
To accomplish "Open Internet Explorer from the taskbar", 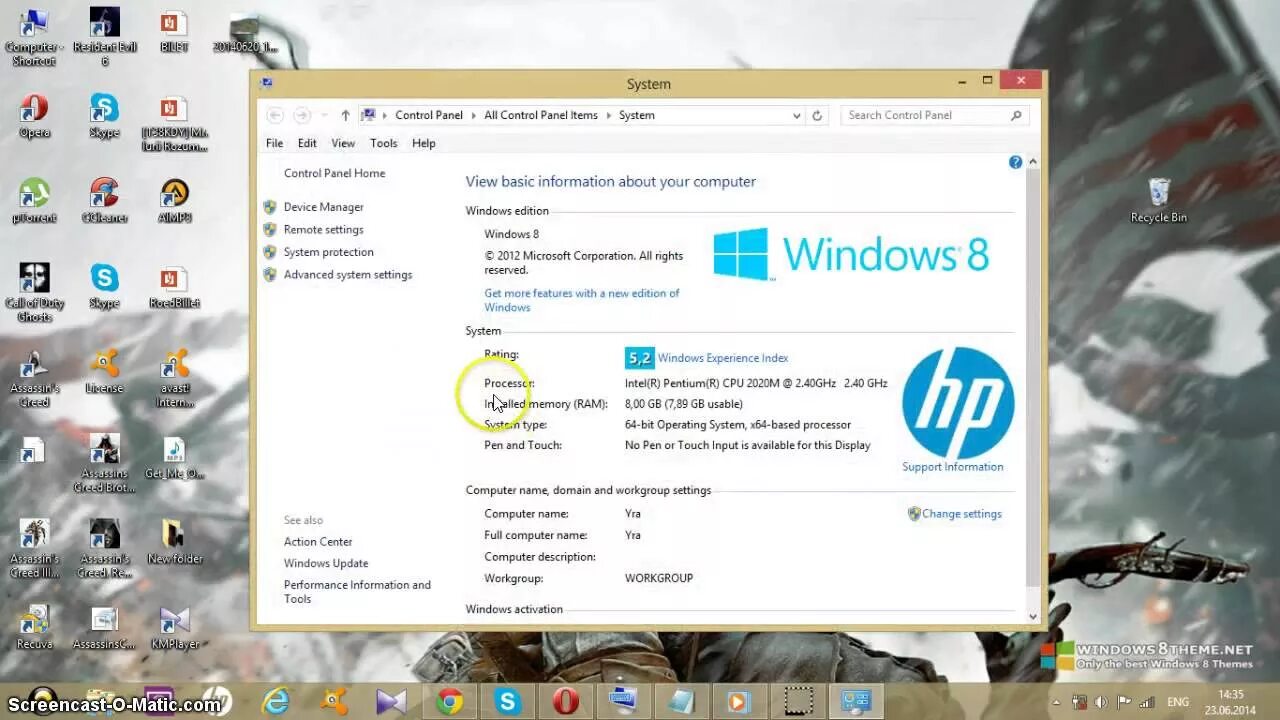I will click(275, 701).
